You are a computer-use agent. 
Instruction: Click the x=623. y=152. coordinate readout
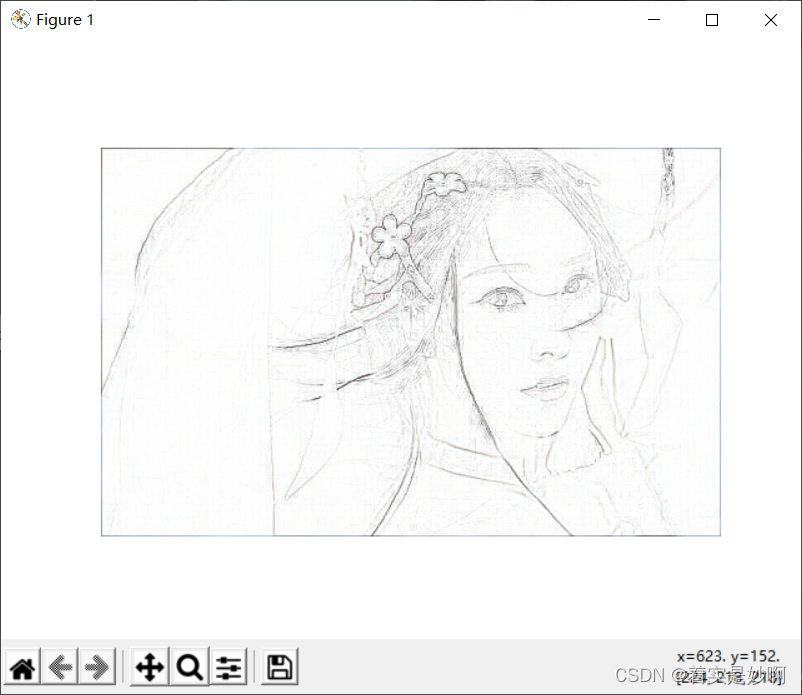coord(728,656)
